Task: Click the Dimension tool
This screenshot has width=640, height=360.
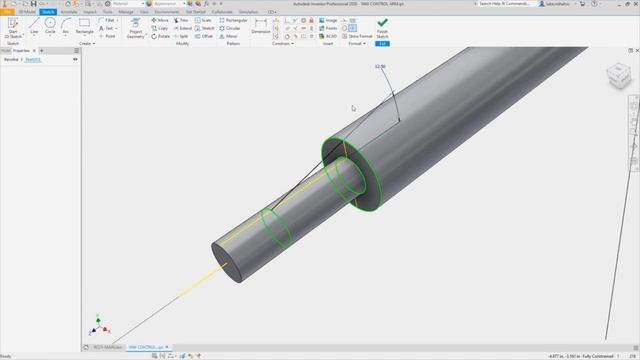Action: [261, 26]
